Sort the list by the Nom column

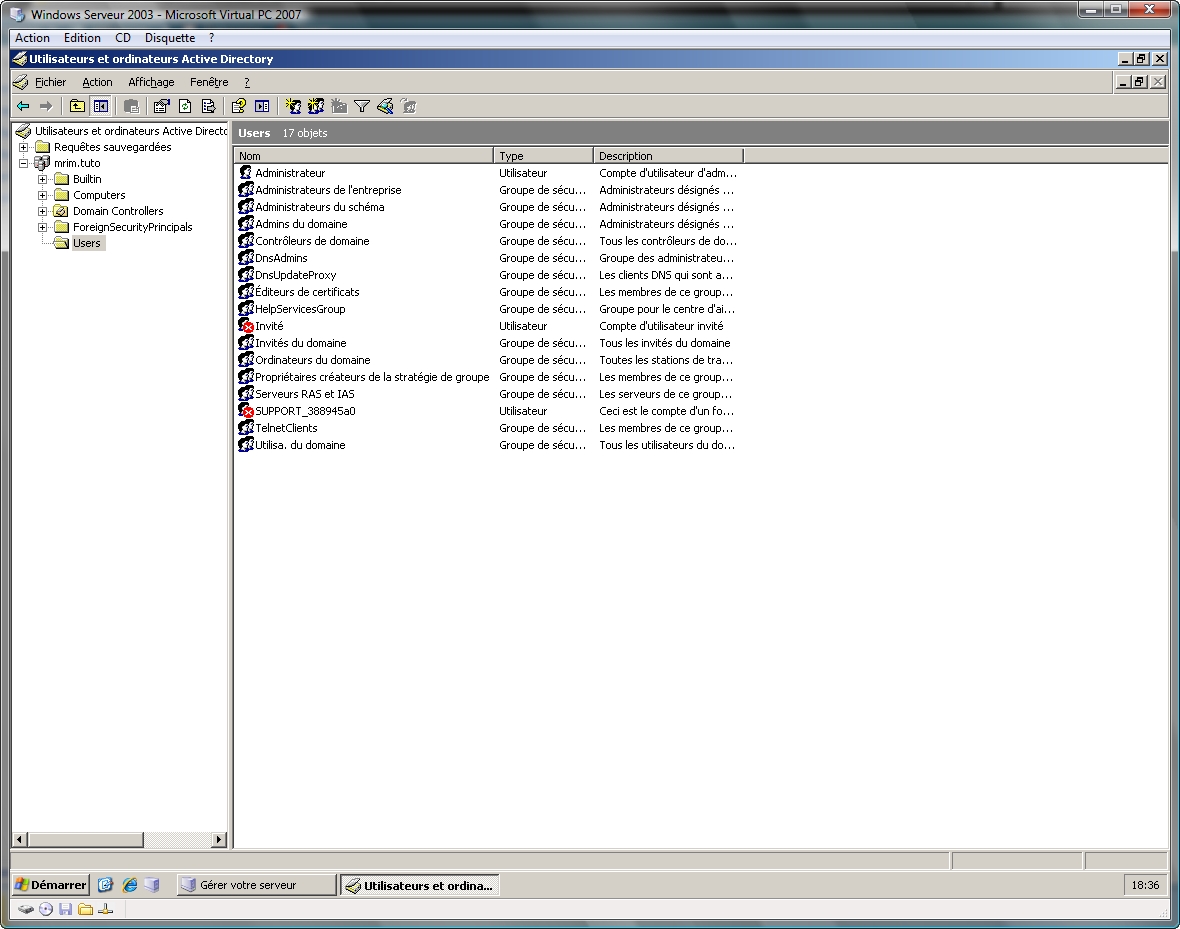(363, 156)
